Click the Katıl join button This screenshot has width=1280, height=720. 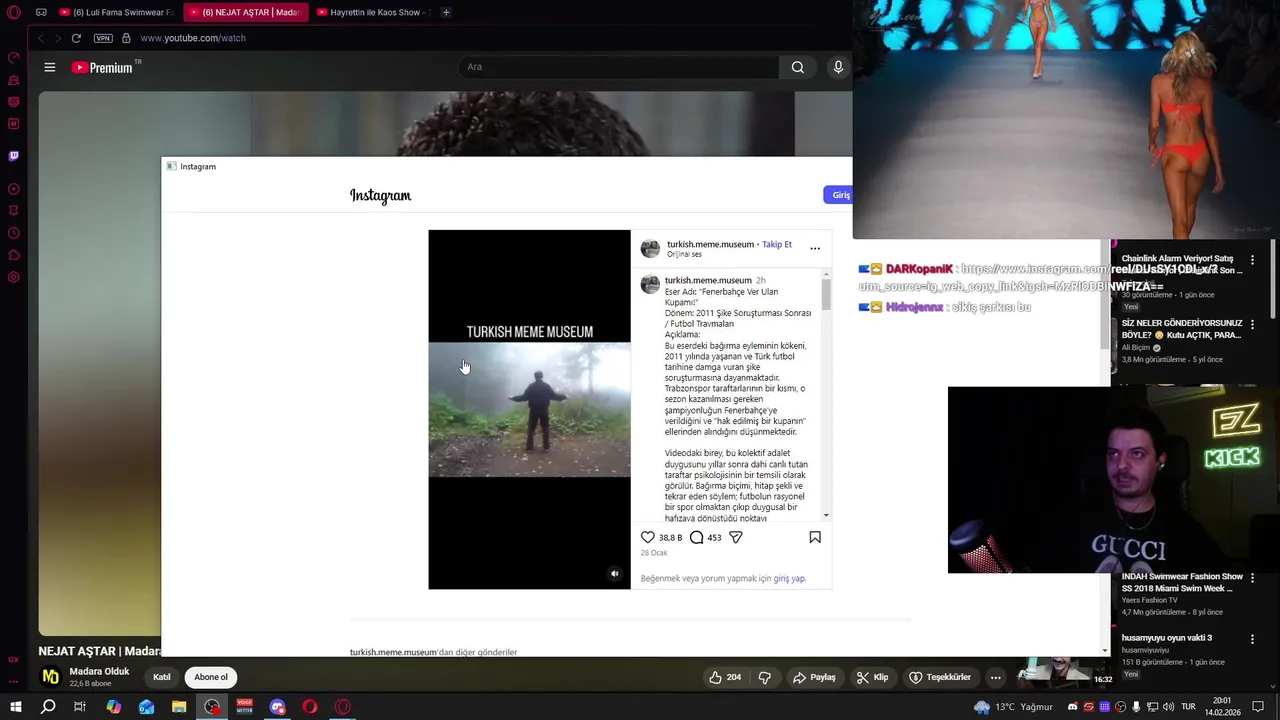click(162, 677)
